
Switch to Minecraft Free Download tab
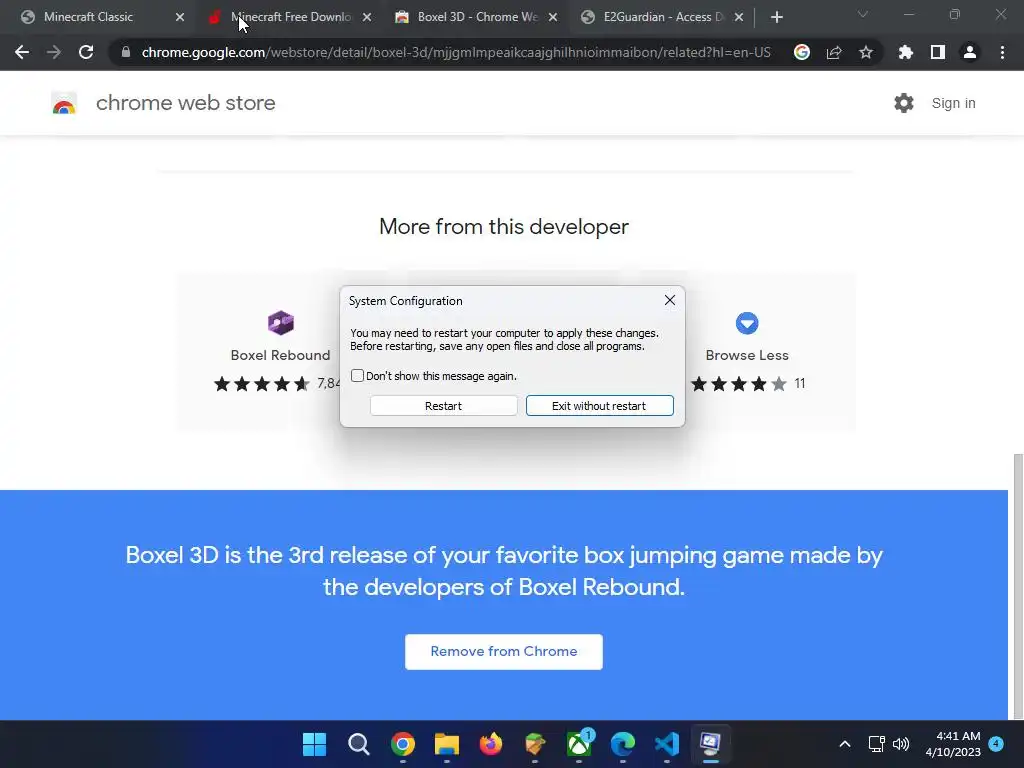(x=290, y=17)
